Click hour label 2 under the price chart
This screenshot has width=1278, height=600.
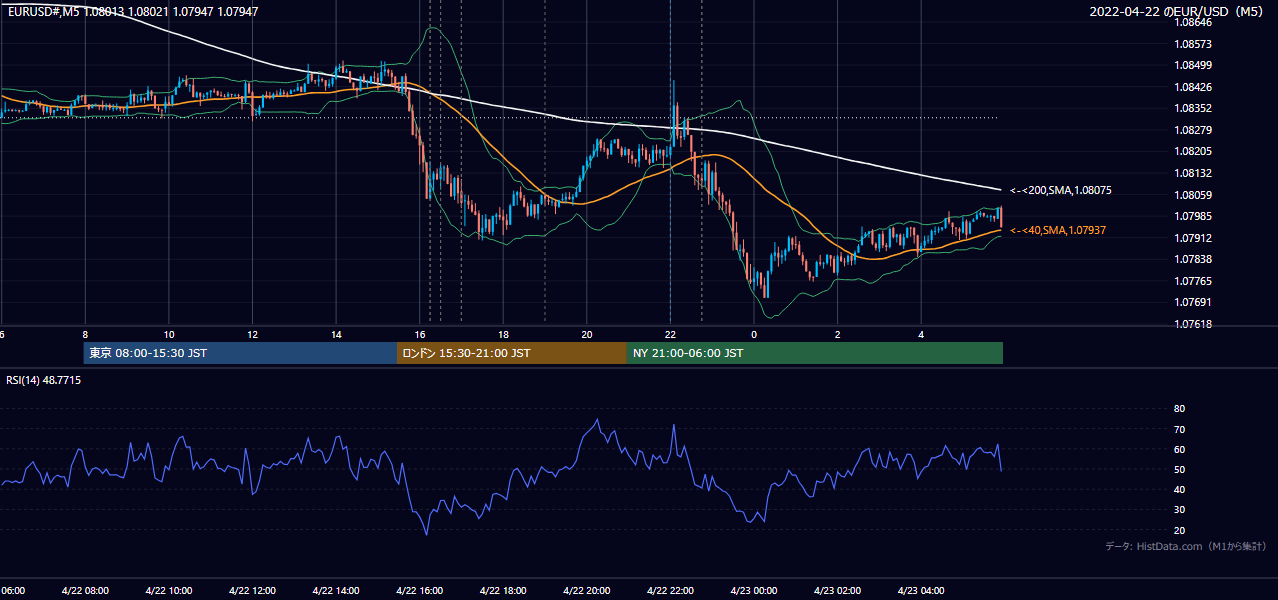pyautogui.click(x=838, y=335)
